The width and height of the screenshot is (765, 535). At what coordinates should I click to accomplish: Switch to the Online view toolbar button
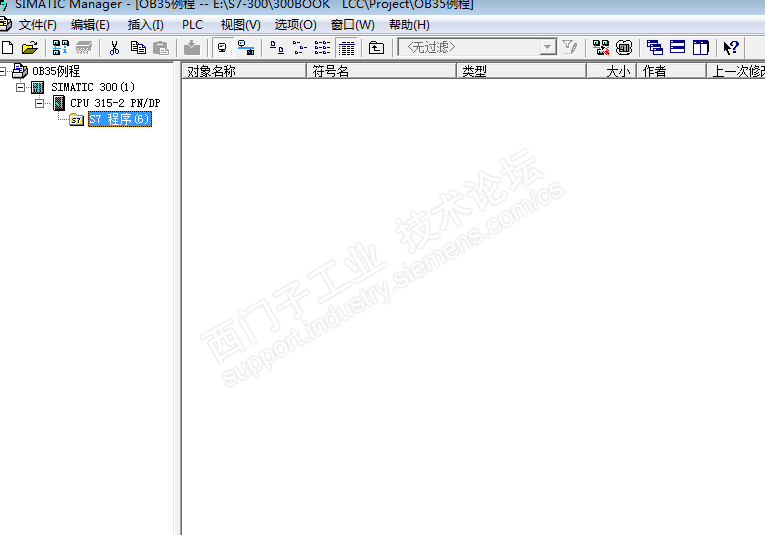click(246, 48)
